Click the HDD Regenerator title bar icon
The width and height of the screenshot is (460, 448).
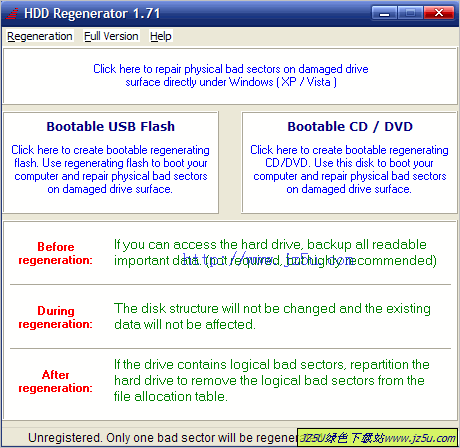(x=12, y=14)
